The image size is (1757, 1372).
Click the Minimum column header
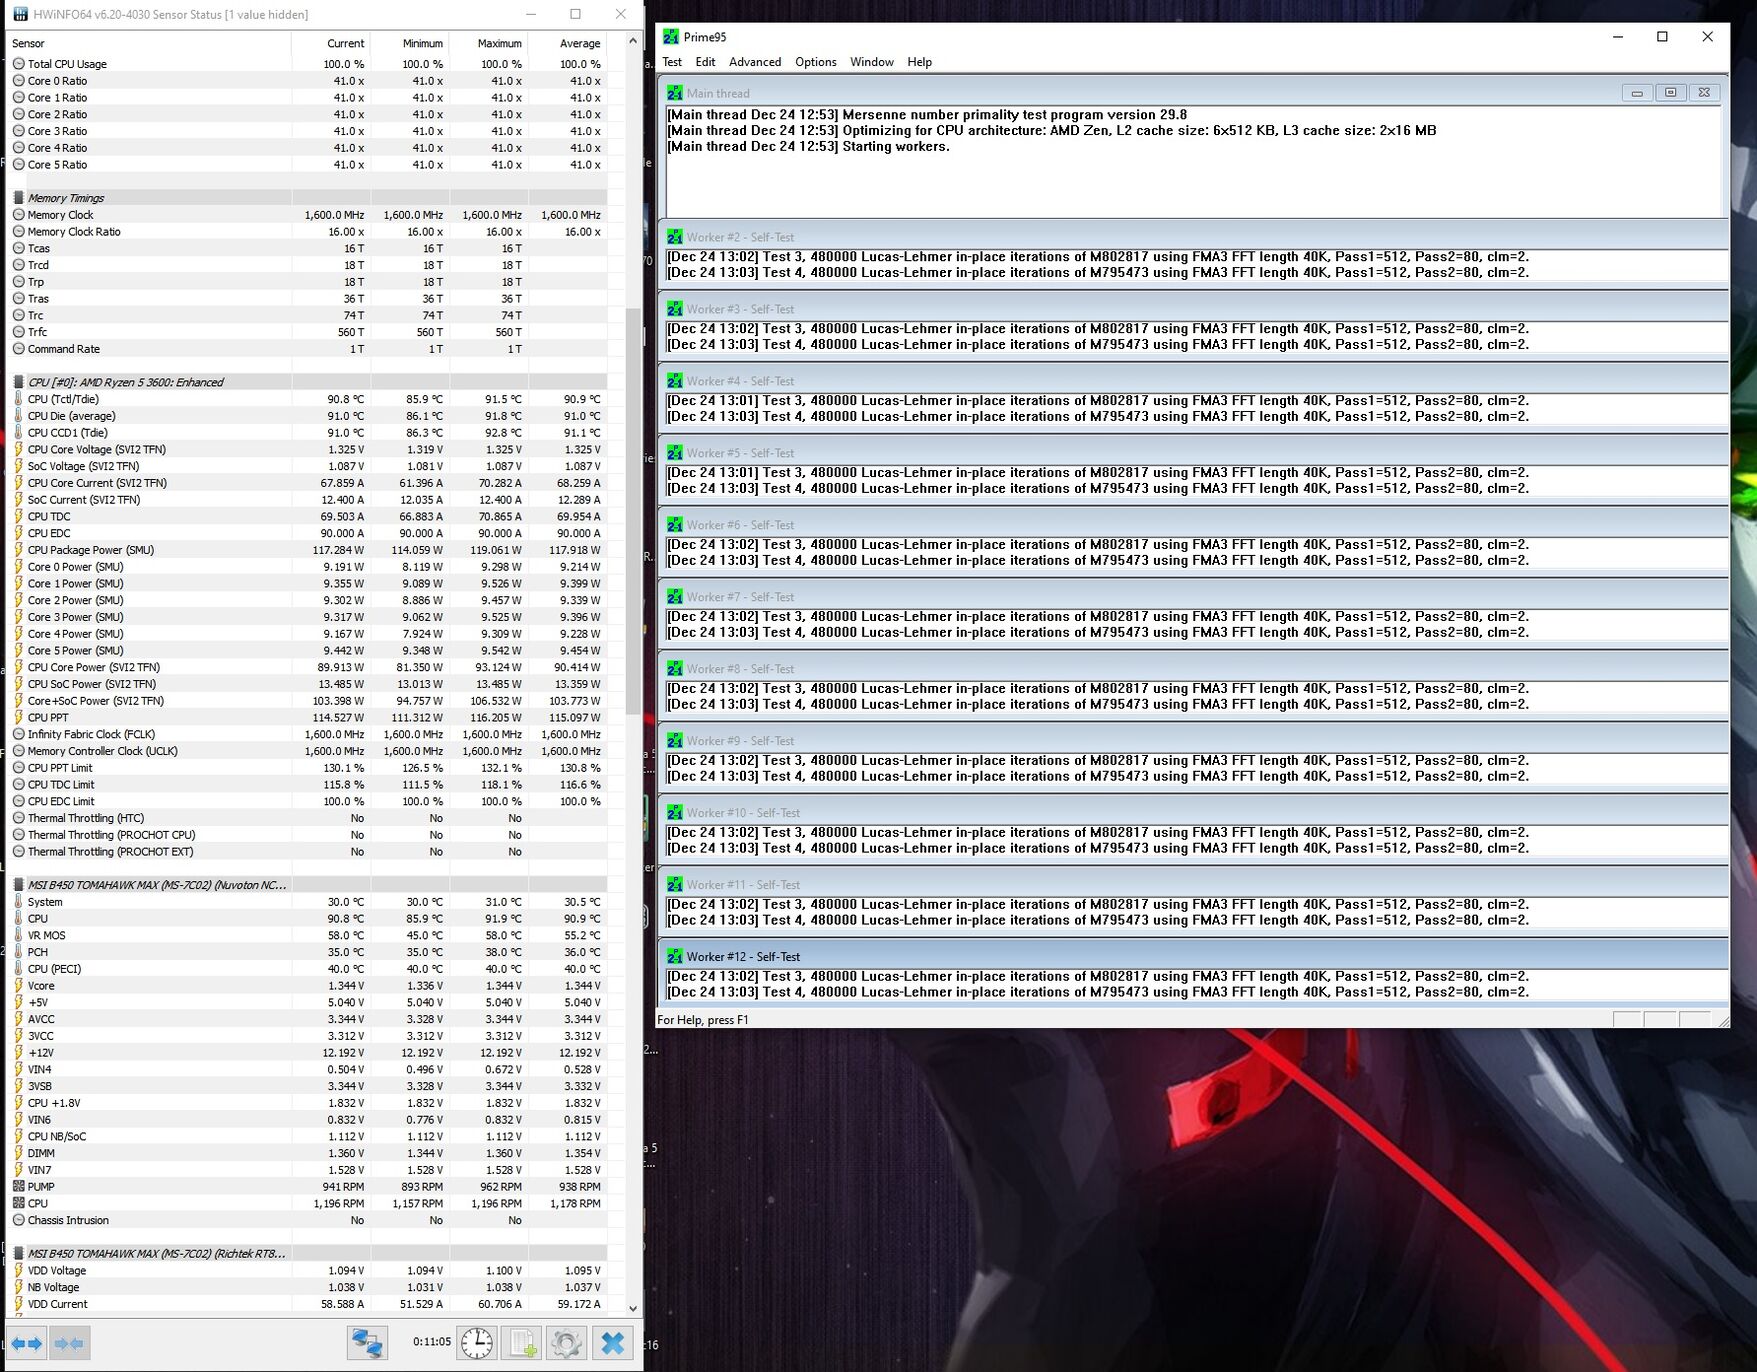(410, 43)
